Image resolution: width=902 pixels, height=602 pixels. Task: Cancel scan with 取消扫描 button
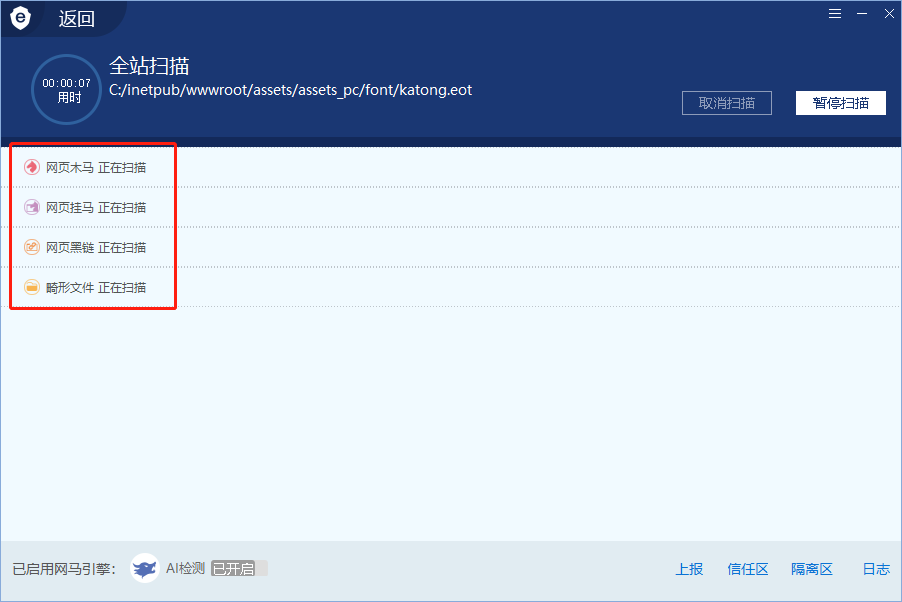pos(727,103)
